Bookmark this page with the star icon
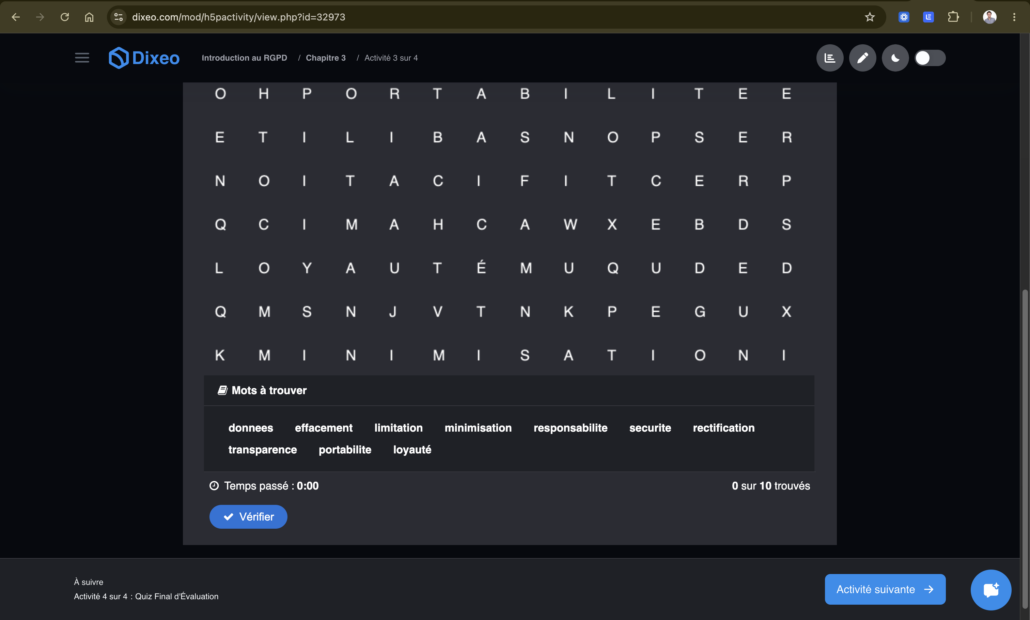This screenshot has width=1030, height=620. tap(870, 17)
